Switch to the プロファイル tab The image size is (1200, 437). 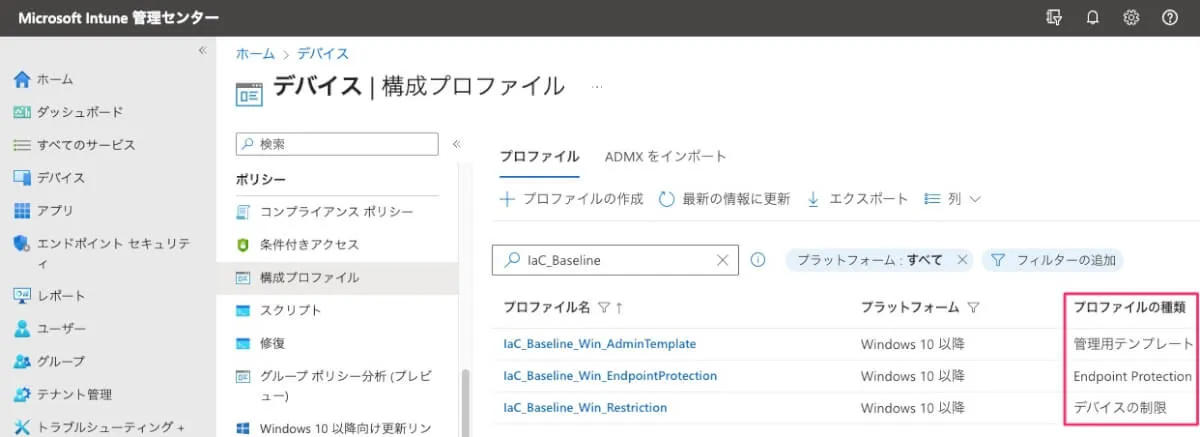click(539, 156)
